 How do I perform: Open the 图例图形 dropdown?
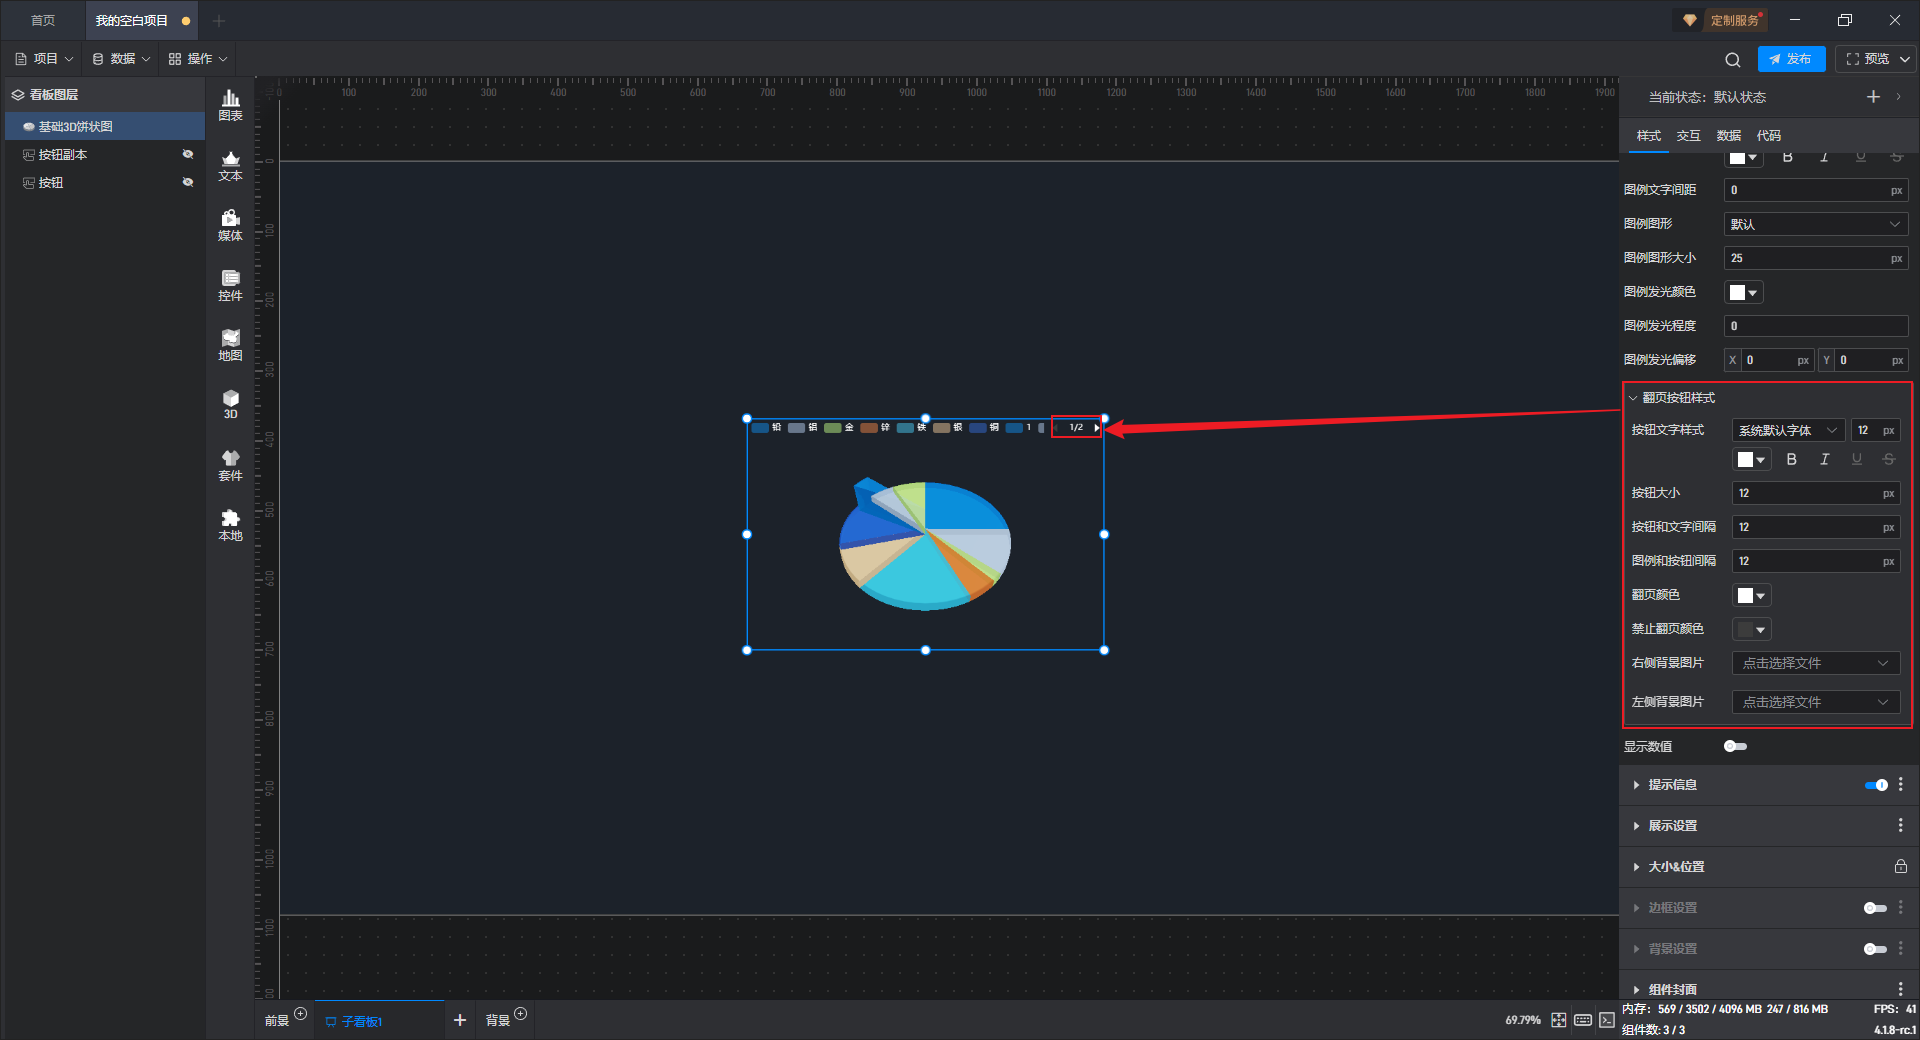1815,225
